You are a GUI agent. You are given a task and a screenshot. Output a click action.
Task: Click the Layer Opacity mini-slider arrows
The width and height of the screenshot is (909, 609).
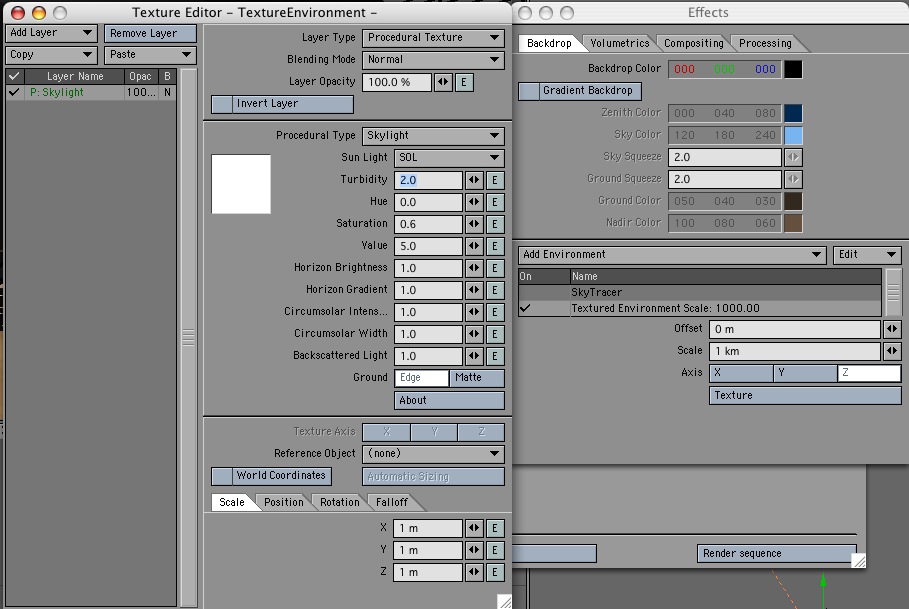(443, 82)
